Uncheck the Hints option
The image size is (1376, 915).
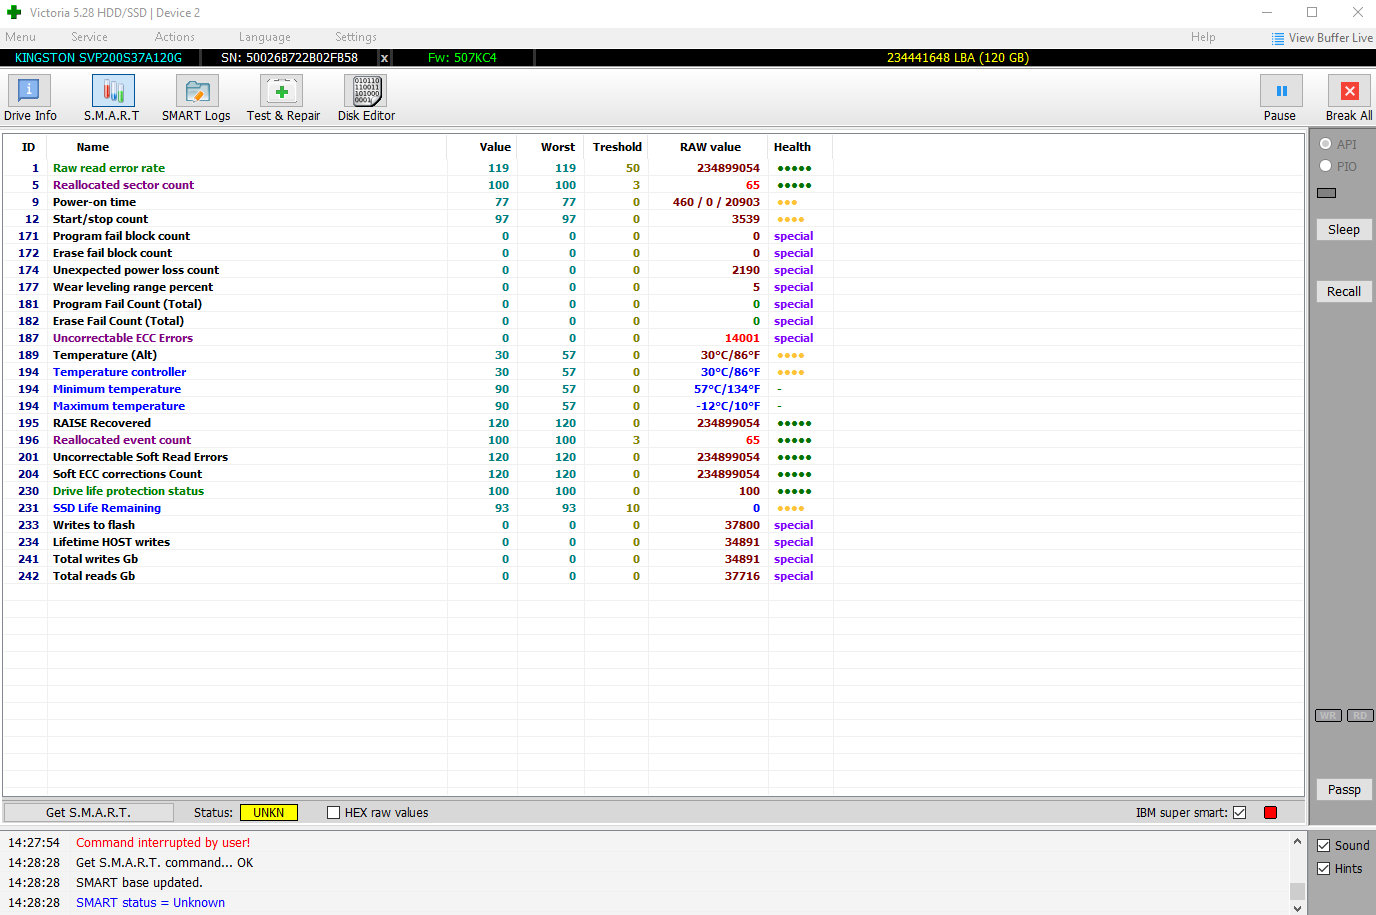tap(1324, 869)
